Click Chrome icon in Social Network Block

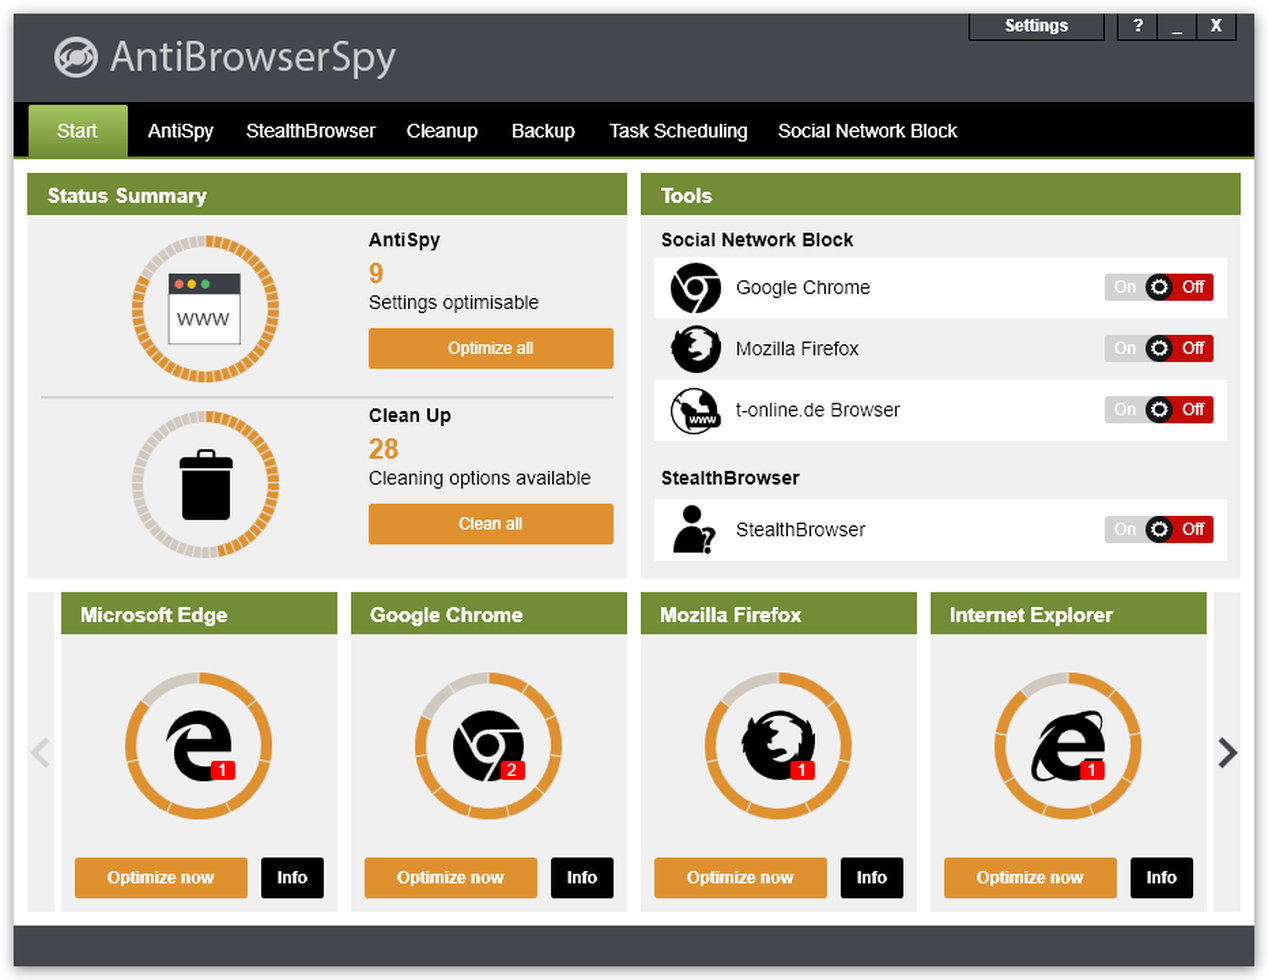coord(695,288)
